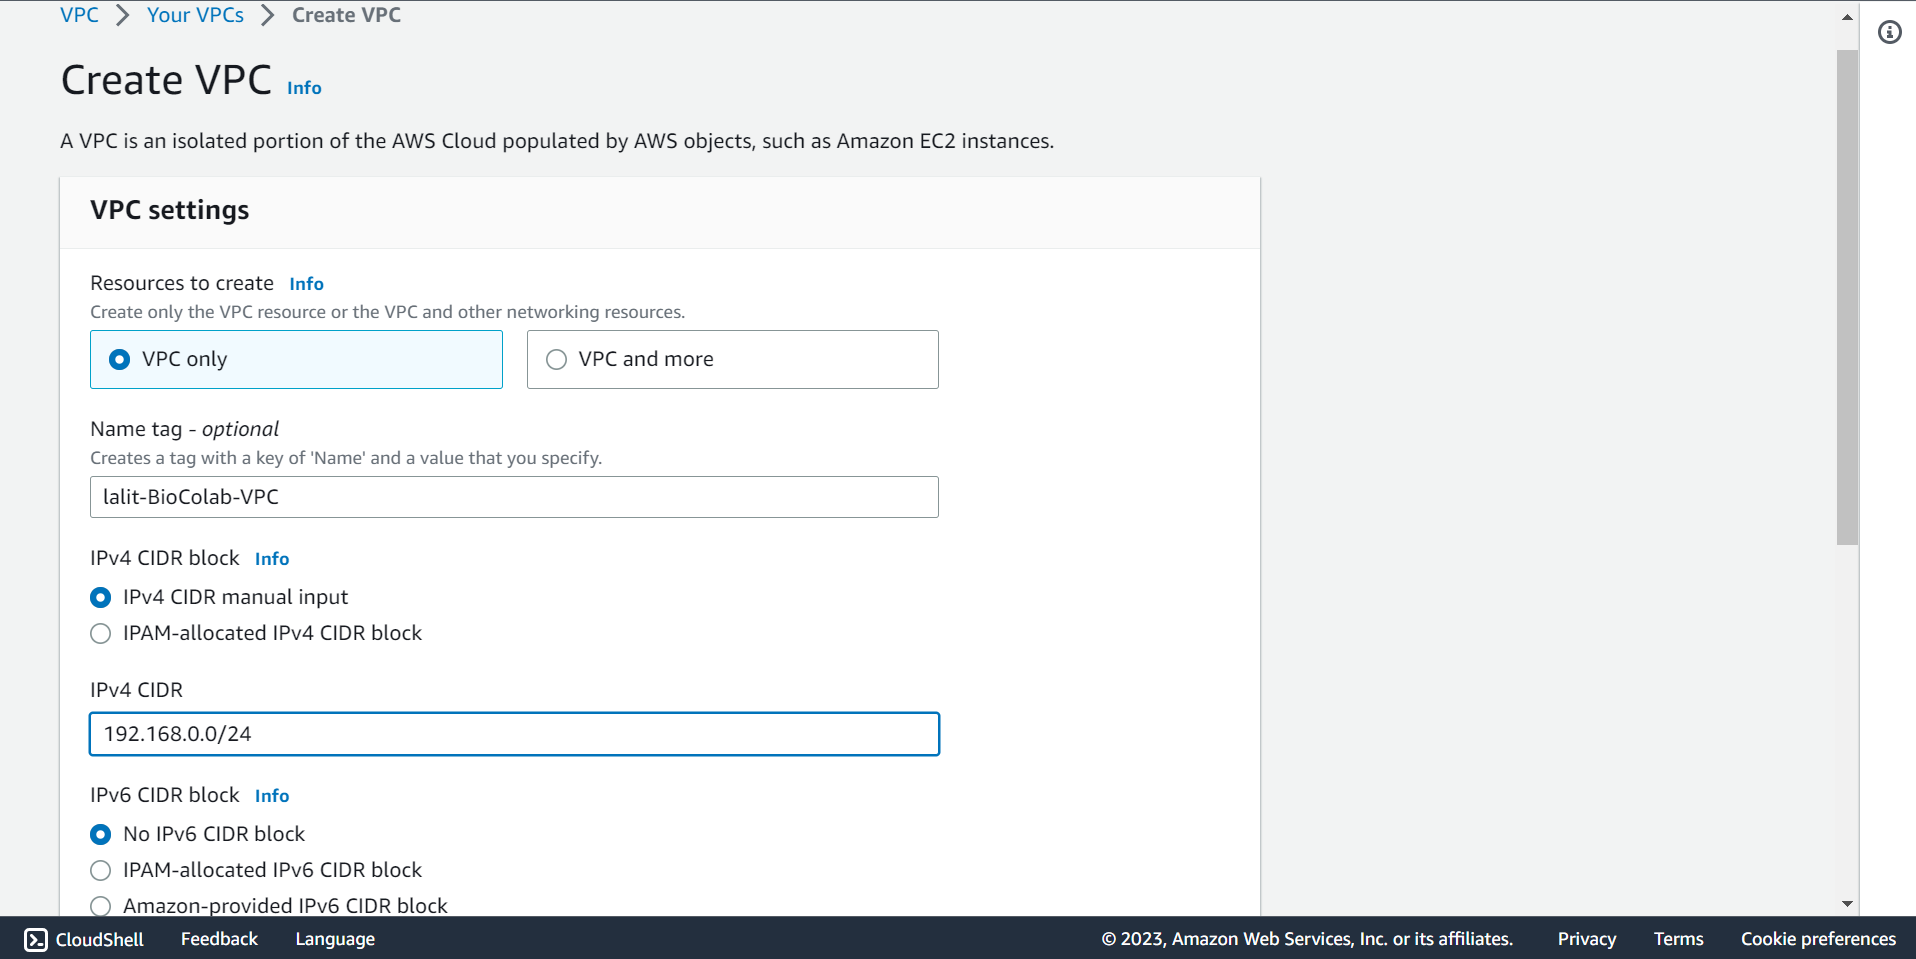
Task: Open Feedback in footer
Action: (219, 939)
